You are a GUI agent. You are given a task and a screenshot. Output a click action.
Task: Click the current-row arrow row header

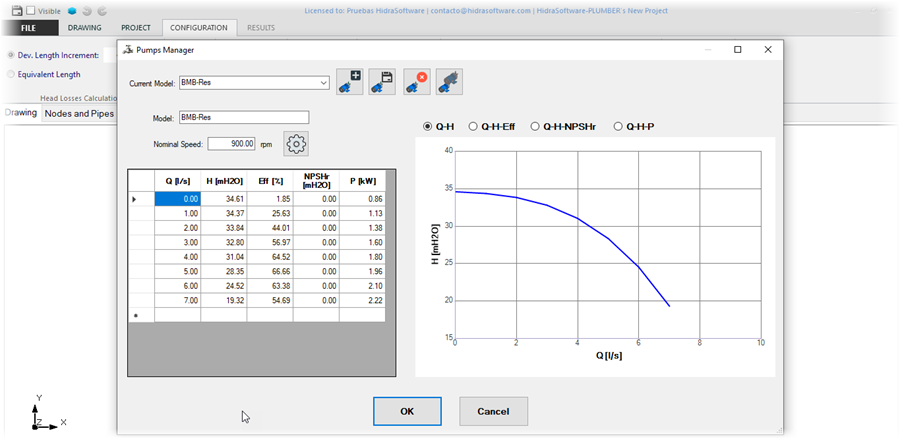(141, 199)
